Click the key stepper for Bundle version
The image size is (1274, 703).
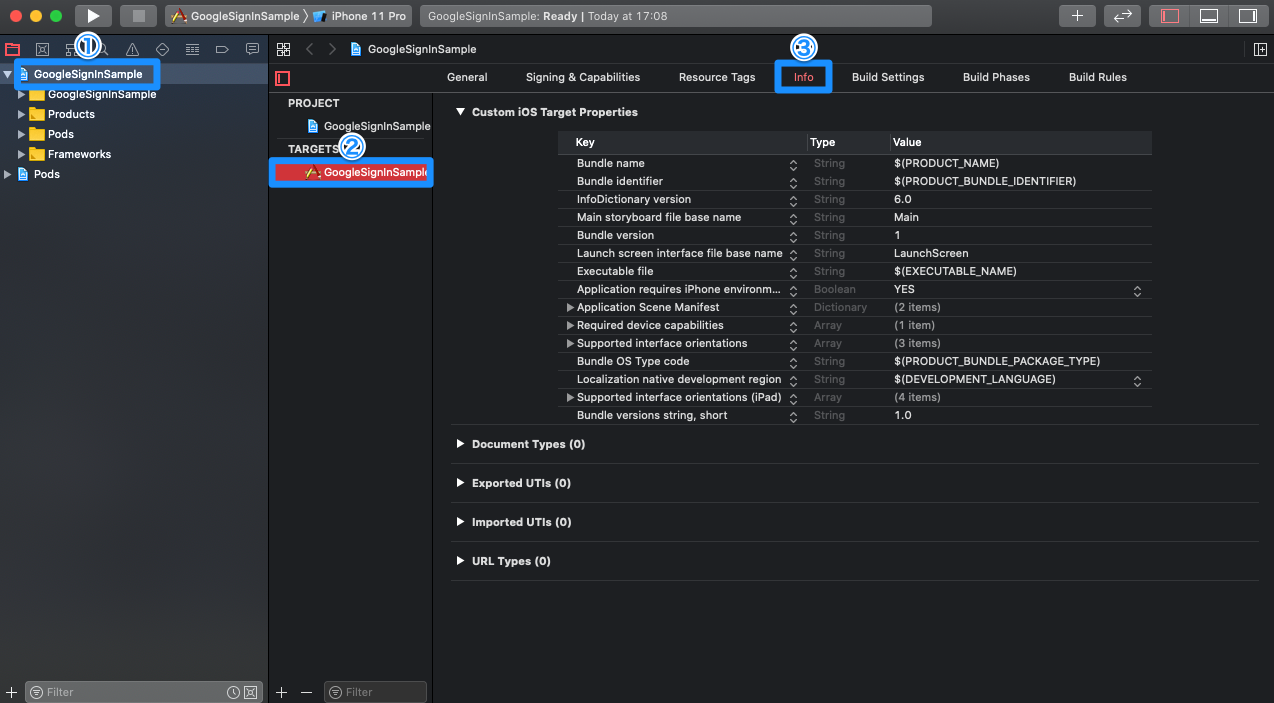[x=793, y=236]
